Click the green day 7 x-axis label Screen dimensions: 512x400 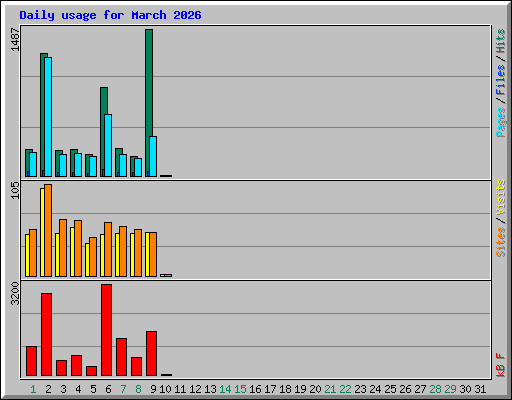coord(123,389)
